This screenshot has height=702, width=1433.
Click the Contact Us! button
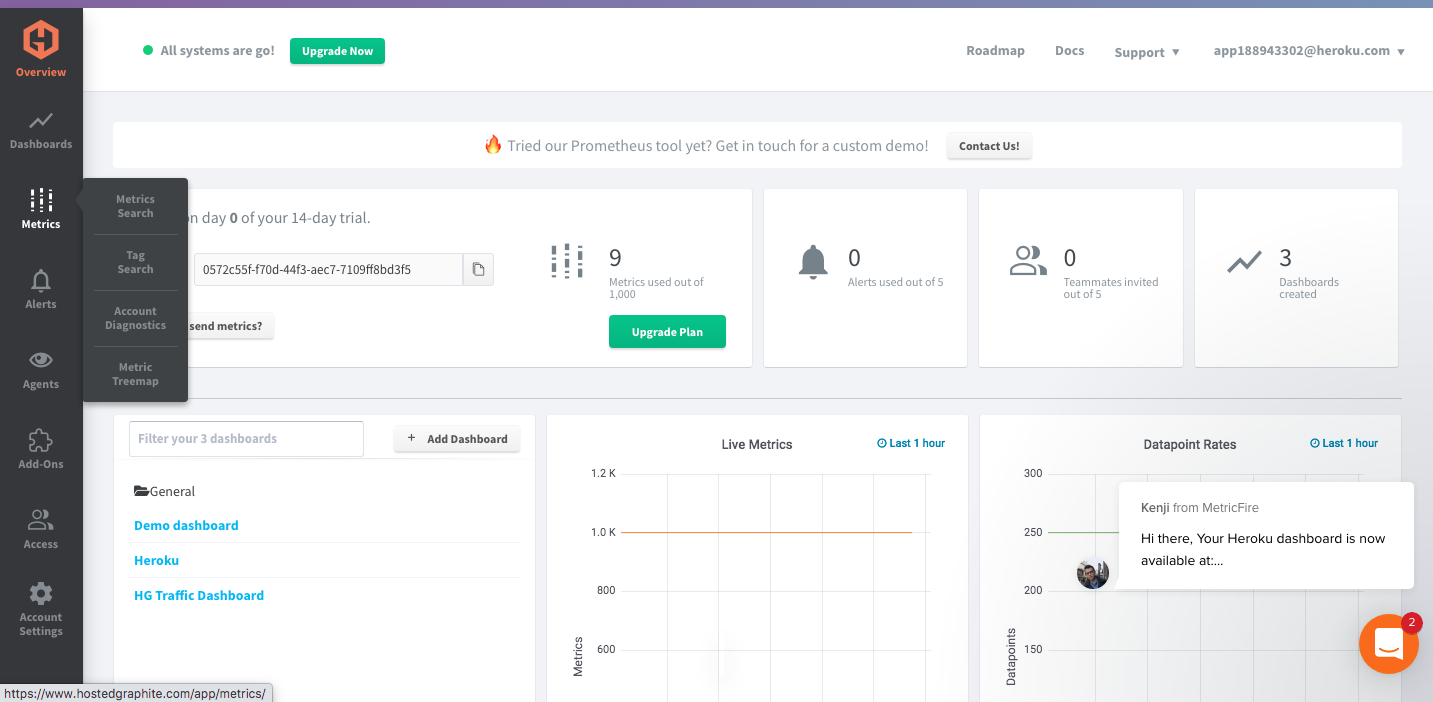(989, 146)
